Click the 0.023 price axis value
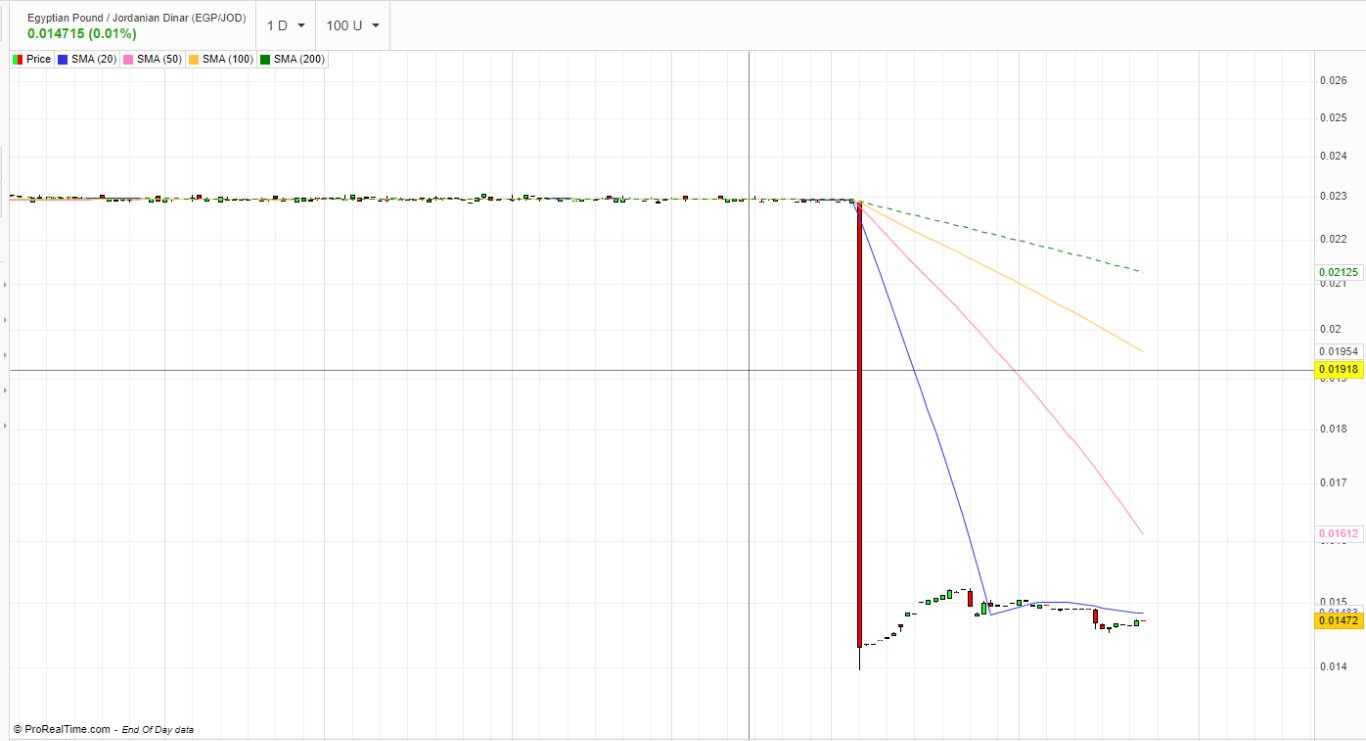Viewport: 1366px width, 741px height. 1332,196
